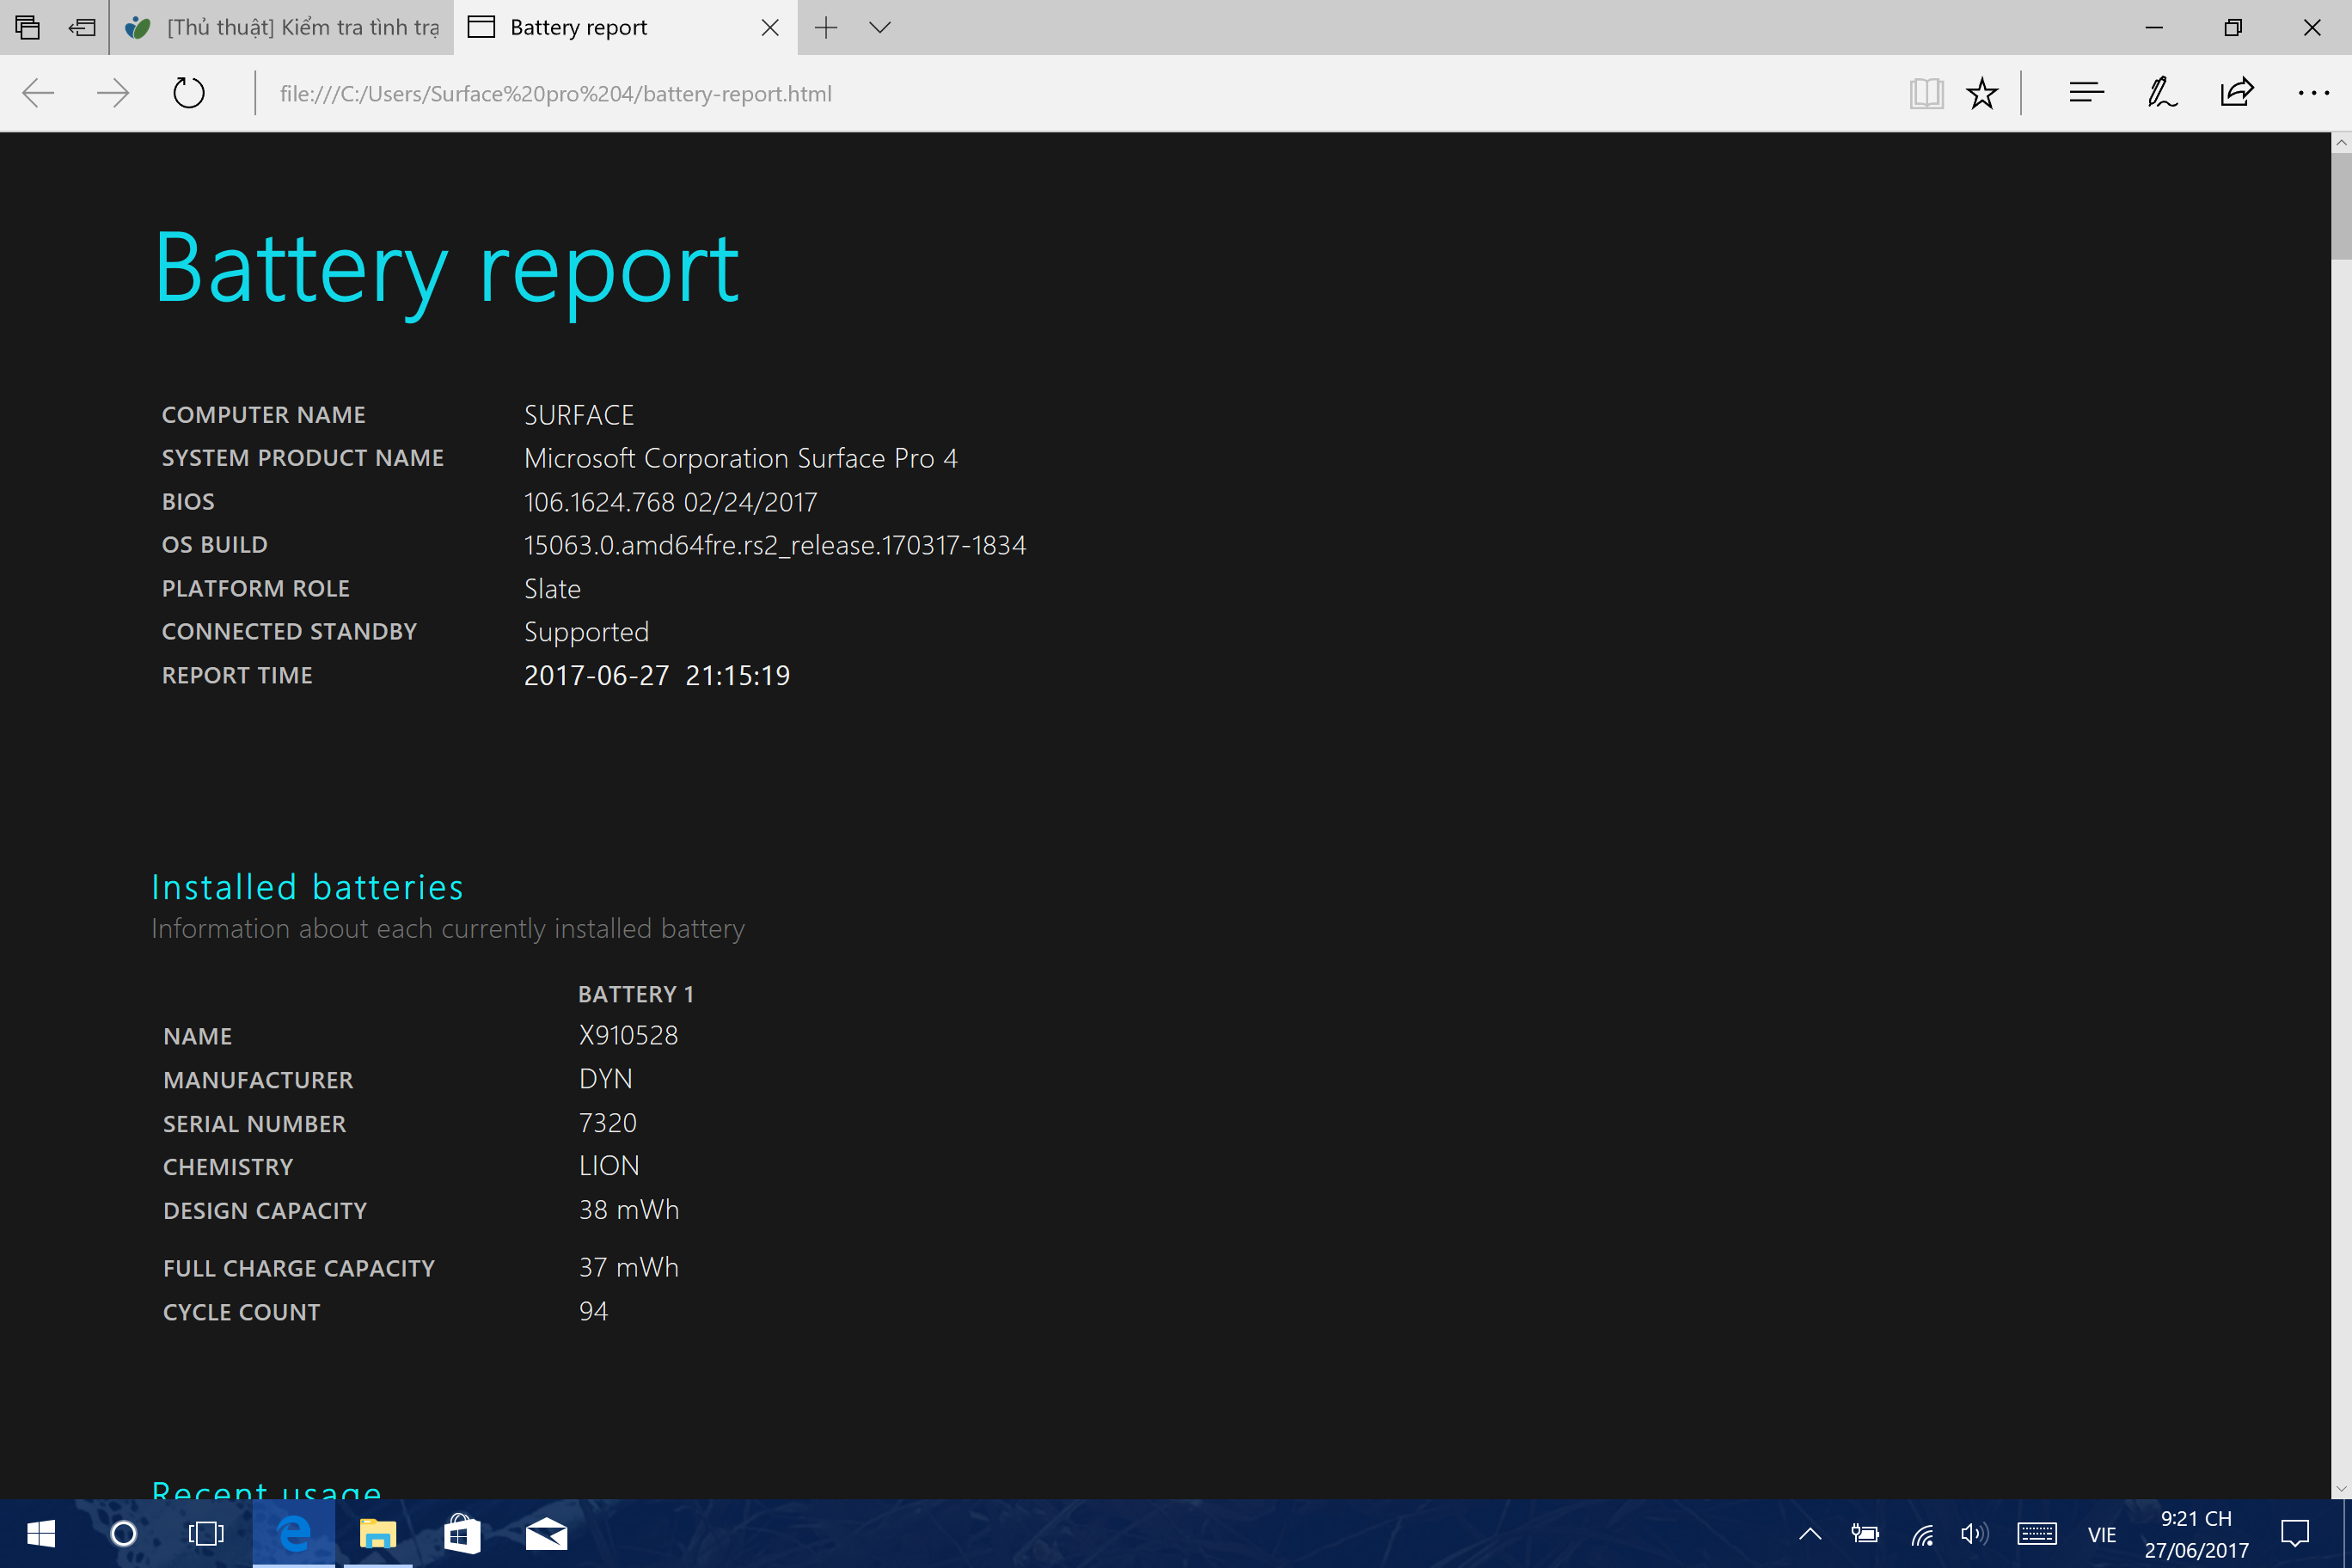This screenshot has height=1568, width=2352.
Task: Switch VIE input language
Action: point(2102,1534)
